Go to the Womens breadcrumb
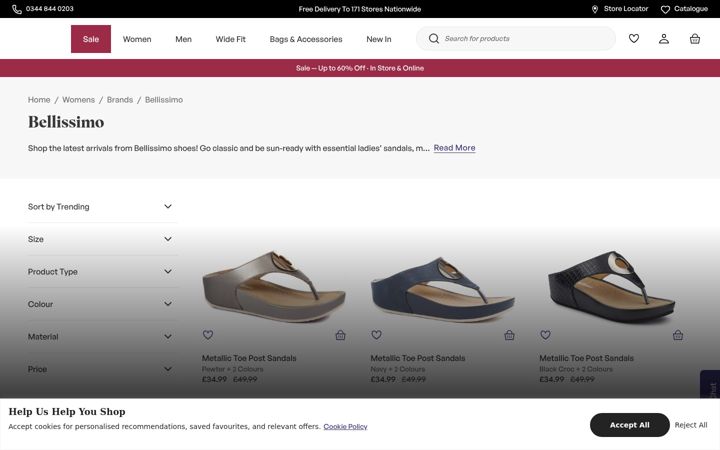 (x=79, y=100)
